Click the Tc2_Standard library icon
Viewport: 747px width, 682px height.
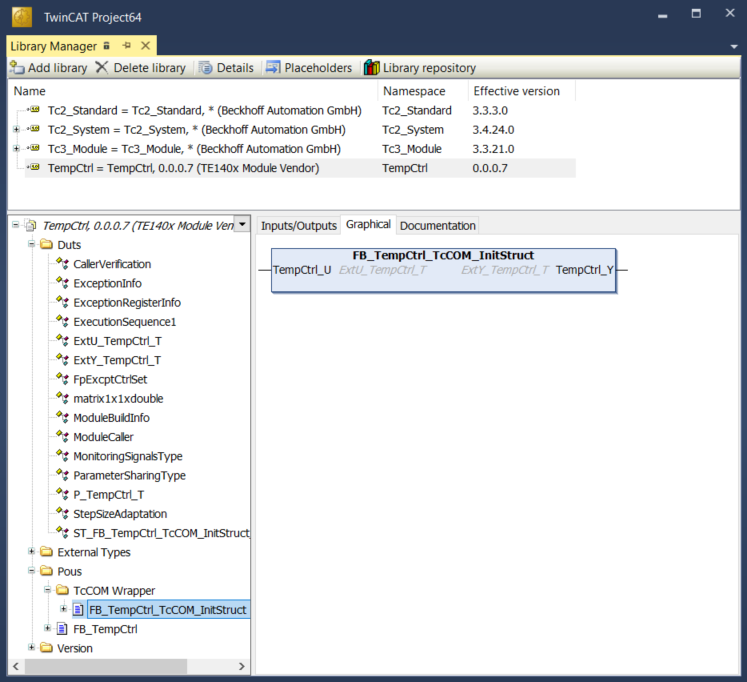(33, 110)
